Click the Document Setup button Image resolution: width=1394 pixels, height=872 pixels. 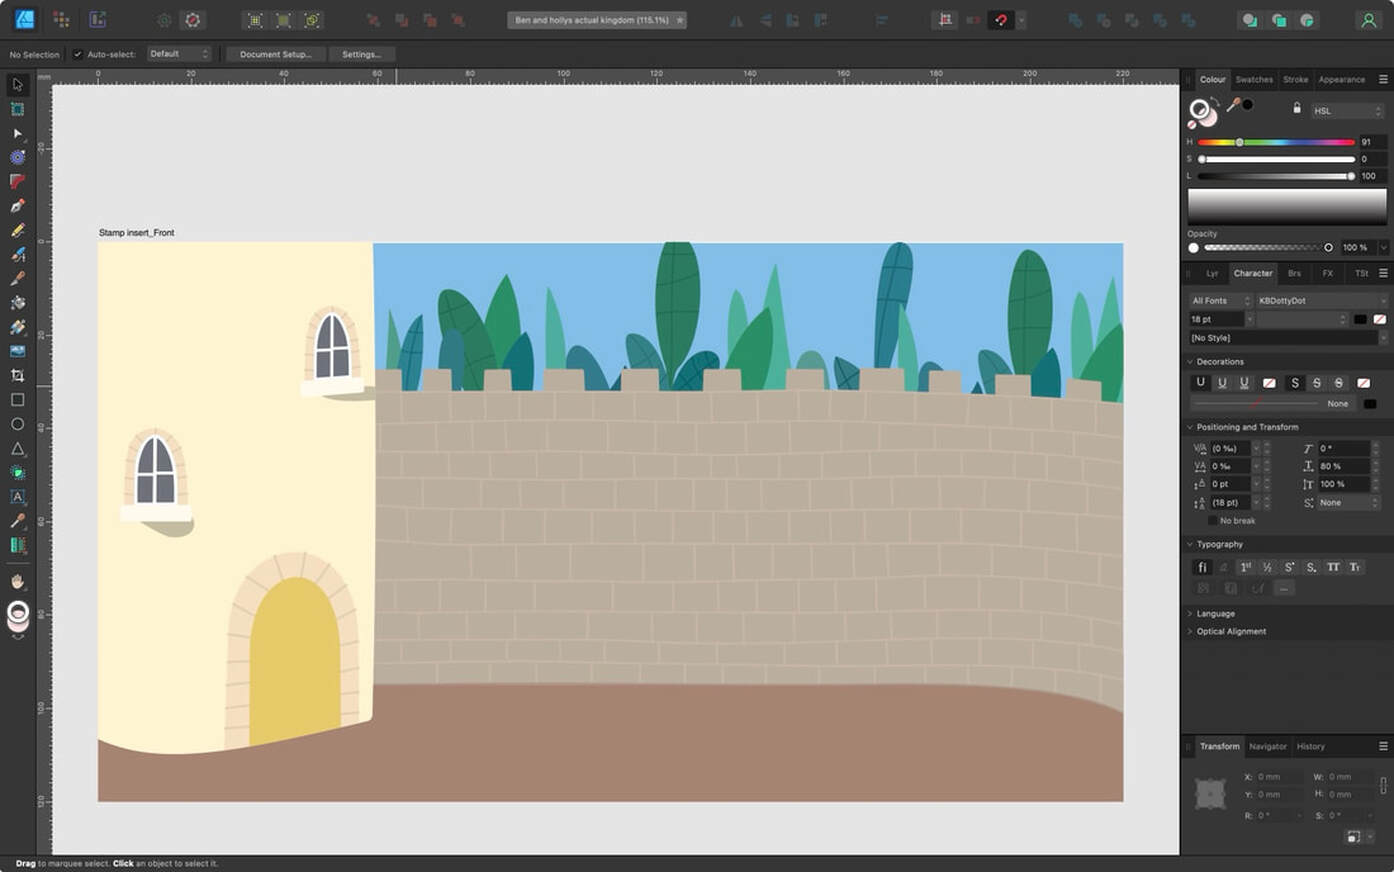276,54
